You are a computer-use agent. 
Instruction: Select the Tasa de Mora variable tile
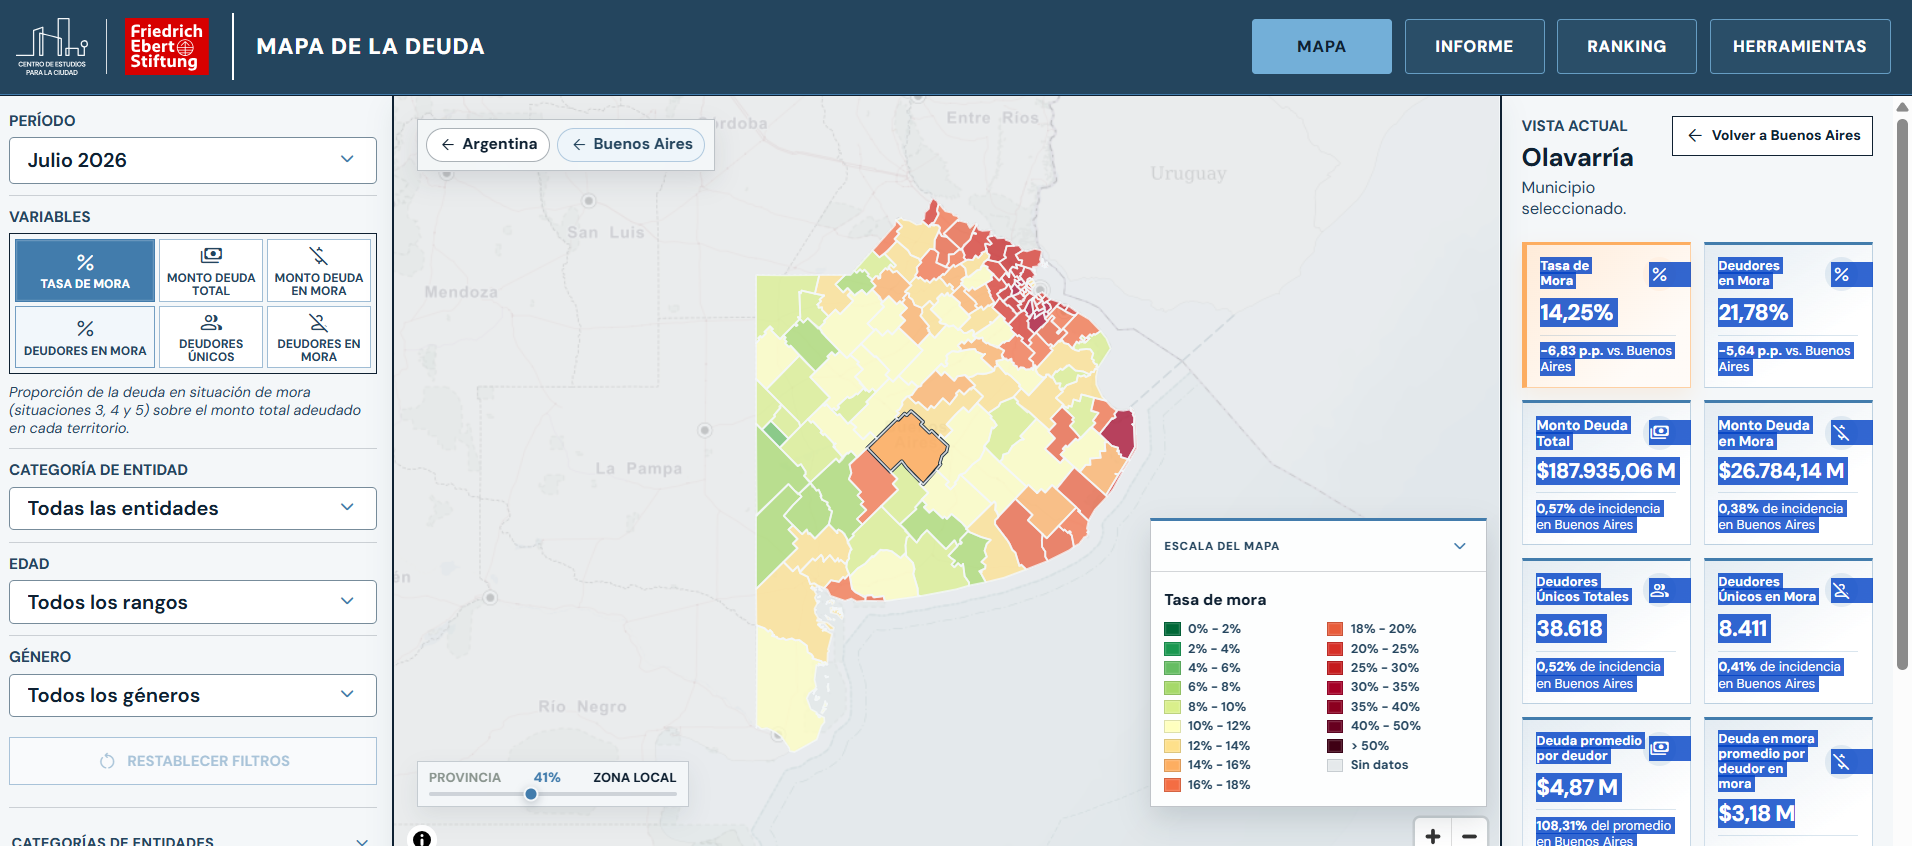pos(85,270)
